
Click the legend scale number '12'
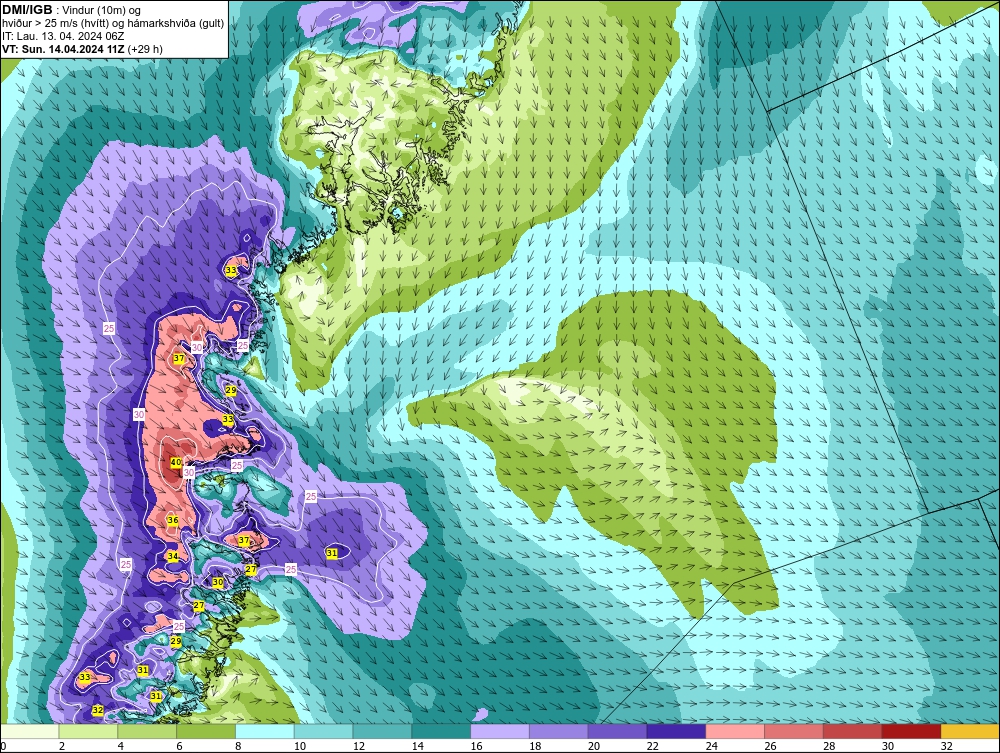tap(358, 746)
